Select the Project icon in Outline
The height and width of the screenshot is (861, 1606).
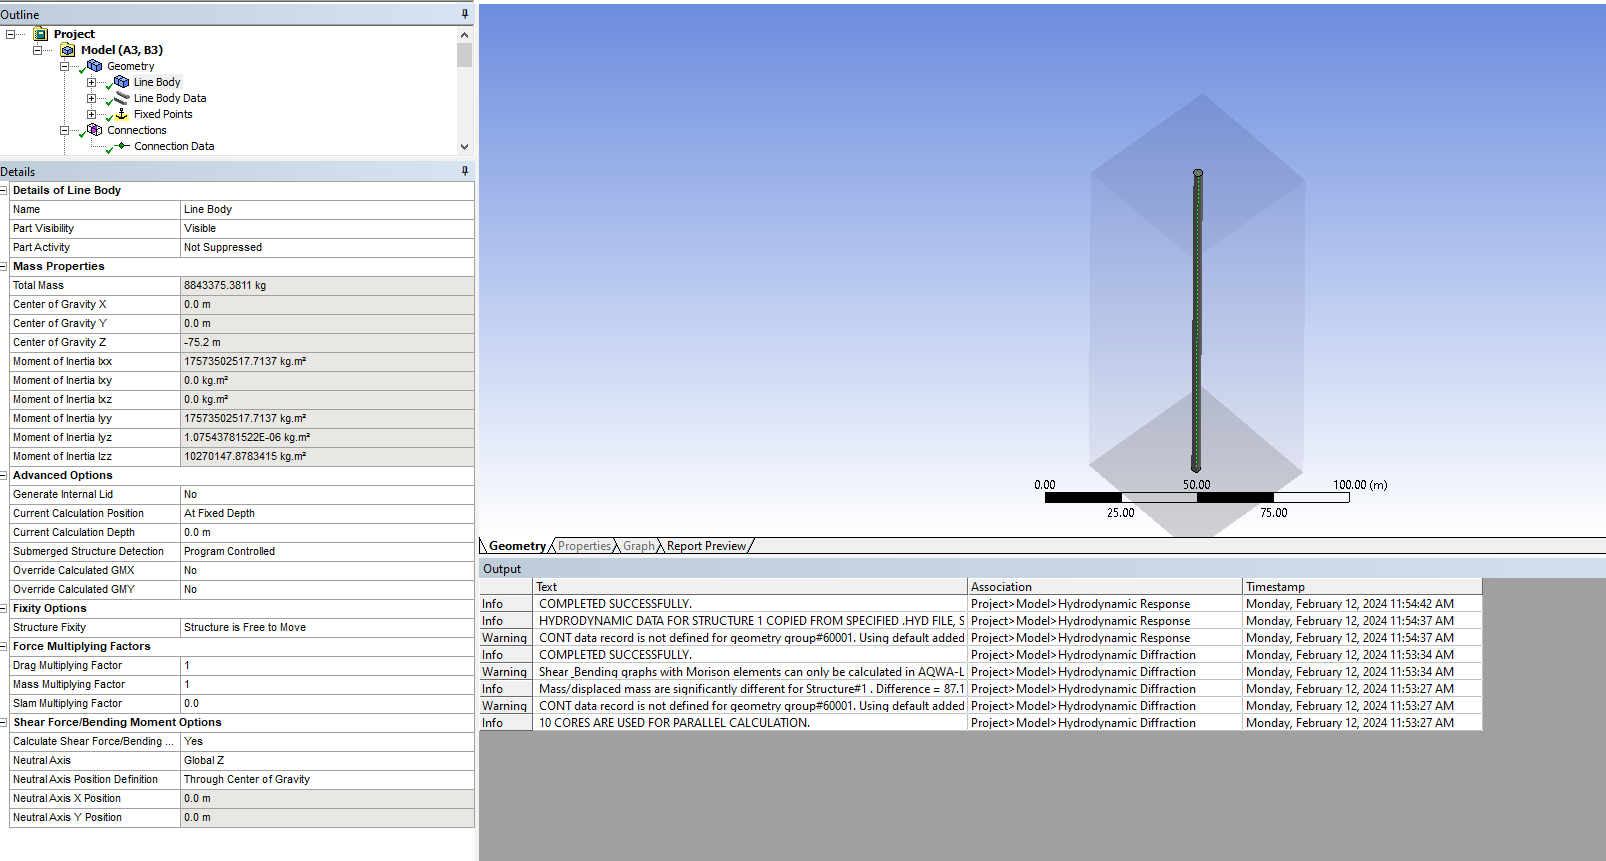point(41,34)
